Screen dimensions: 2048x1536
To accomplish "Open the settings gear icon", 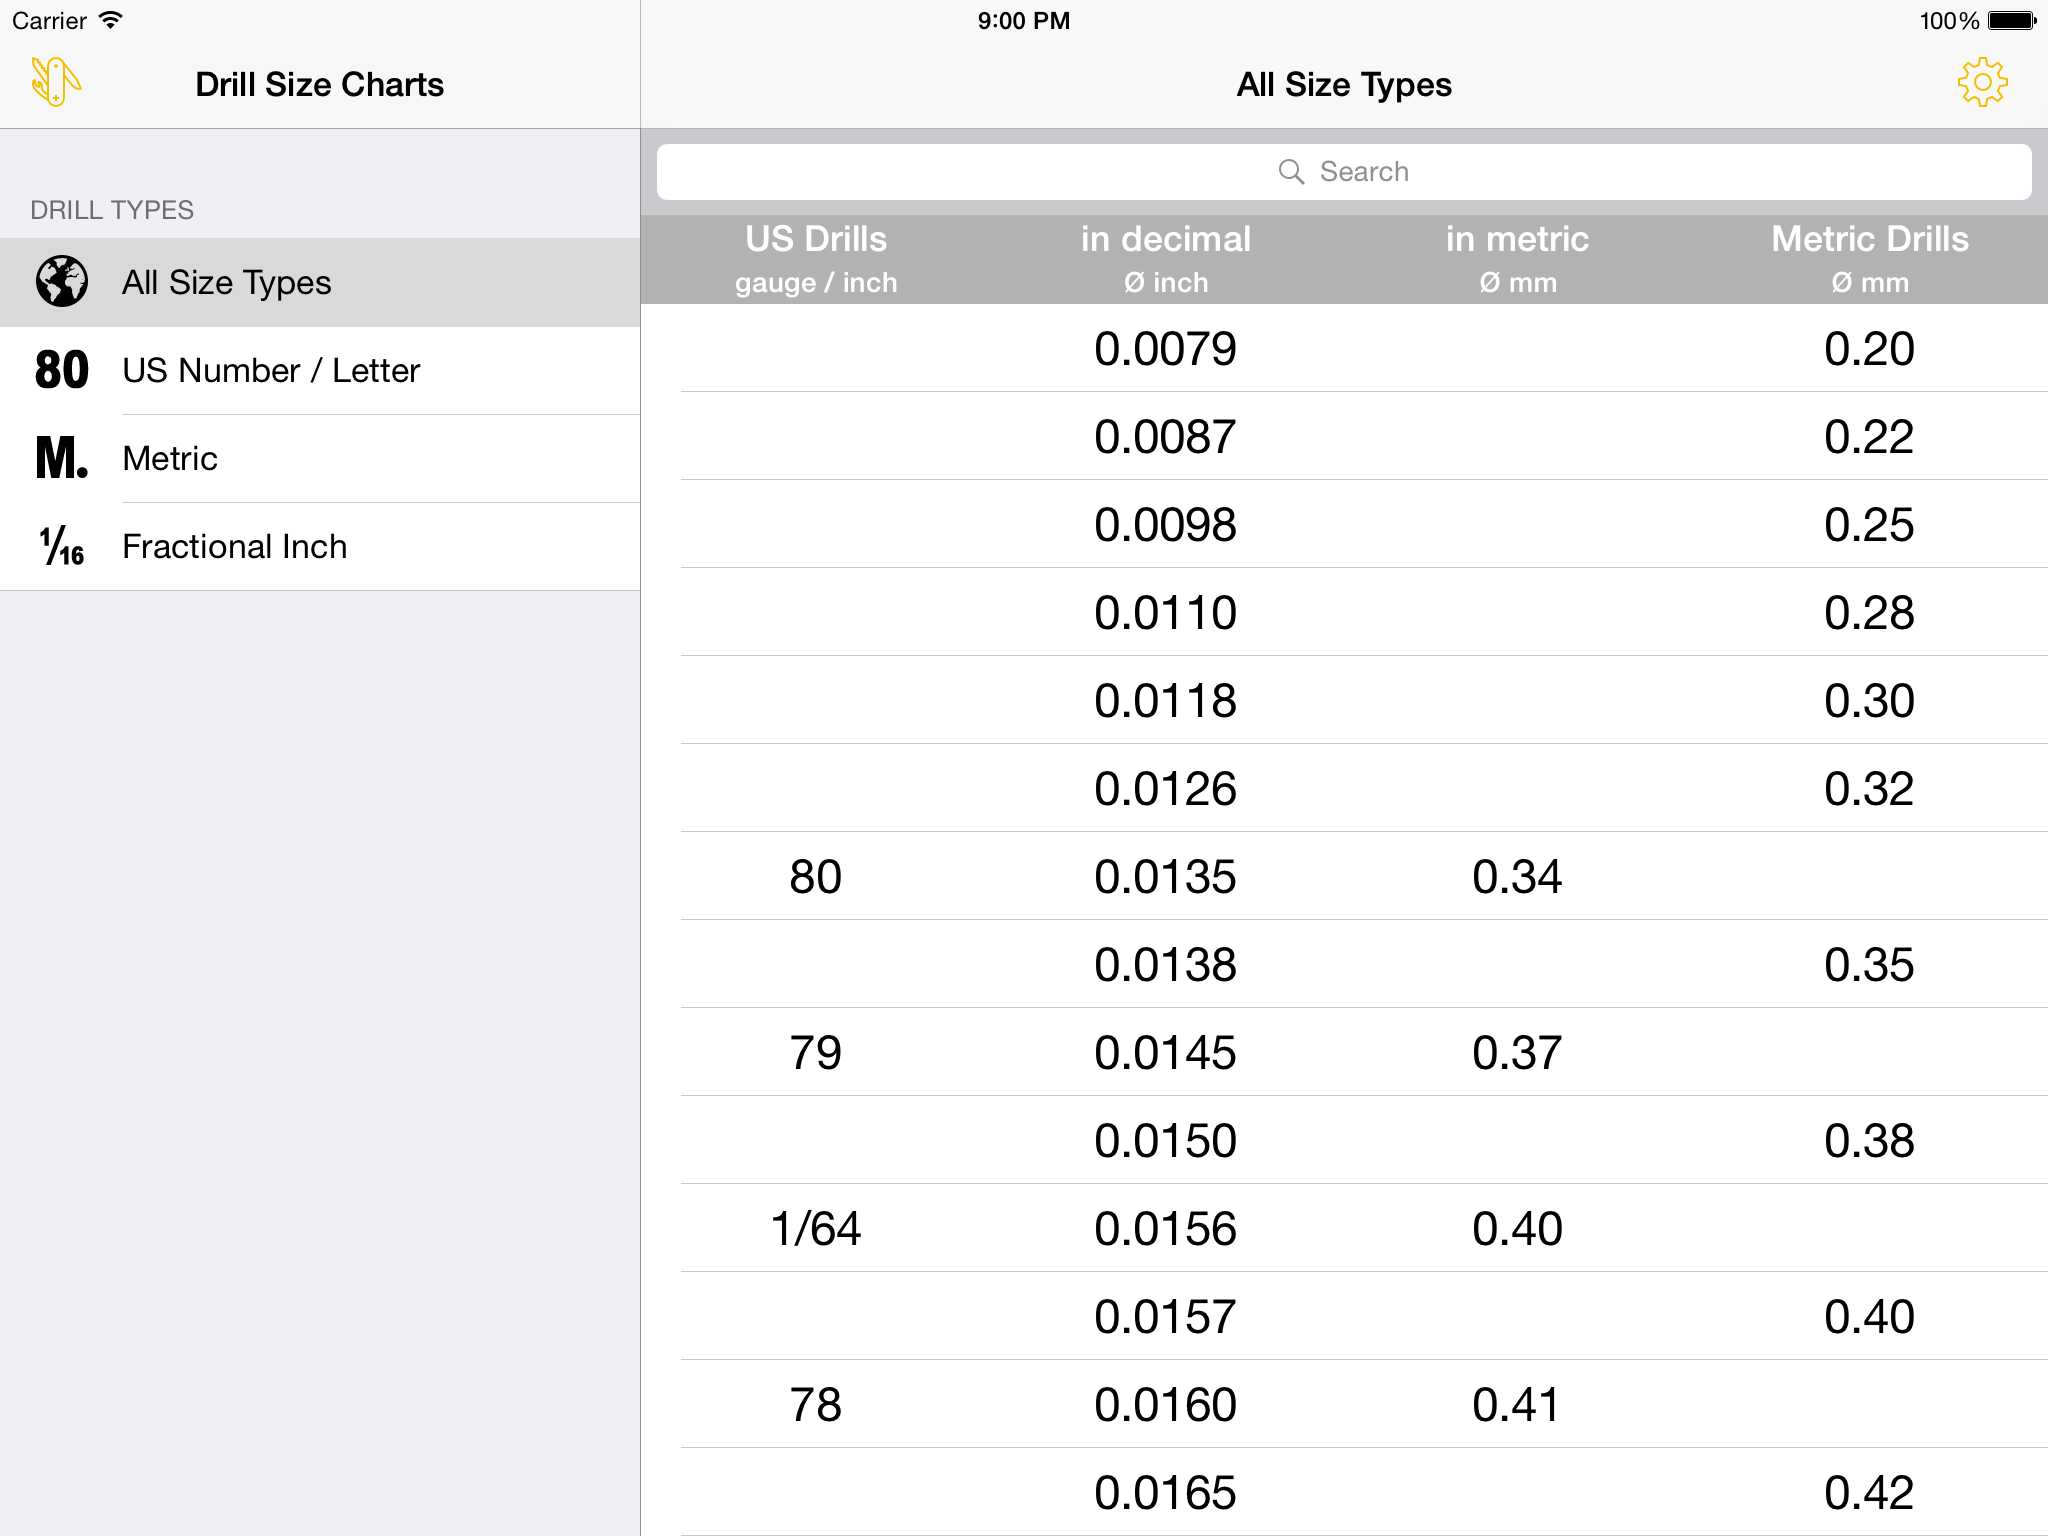I will (x=1982, y=83).
